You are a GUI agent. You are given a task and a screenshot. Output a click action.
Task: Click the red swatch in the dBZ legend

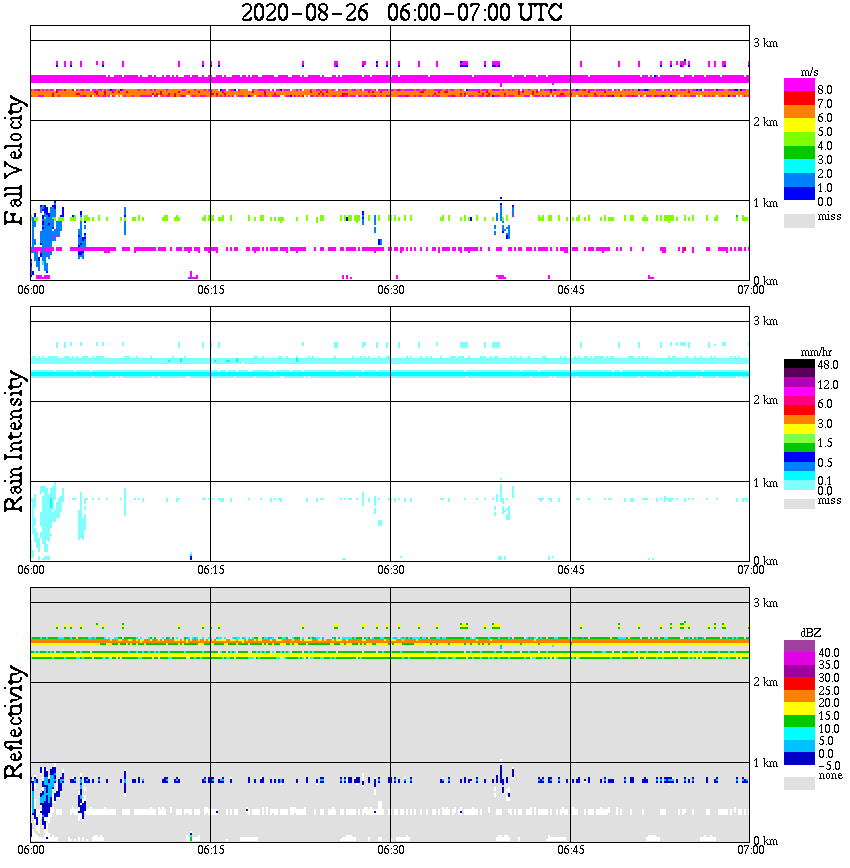pos(799,683)
